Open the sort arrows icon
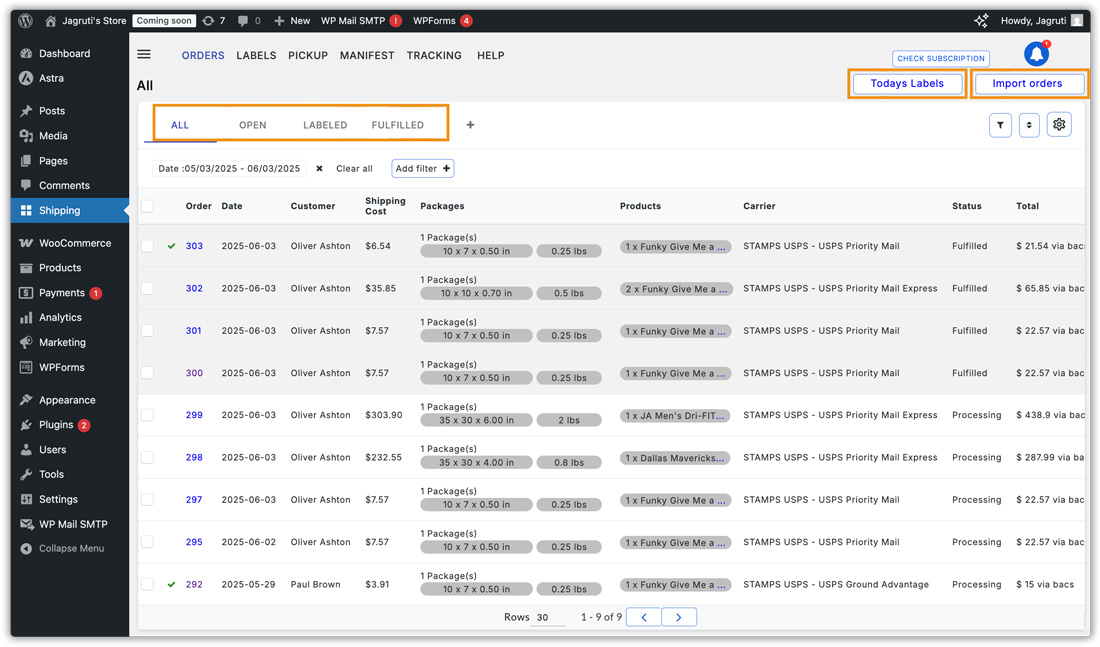This screenshot has width=1100, height=647. pyautogui.click(x=1029, y=125)
